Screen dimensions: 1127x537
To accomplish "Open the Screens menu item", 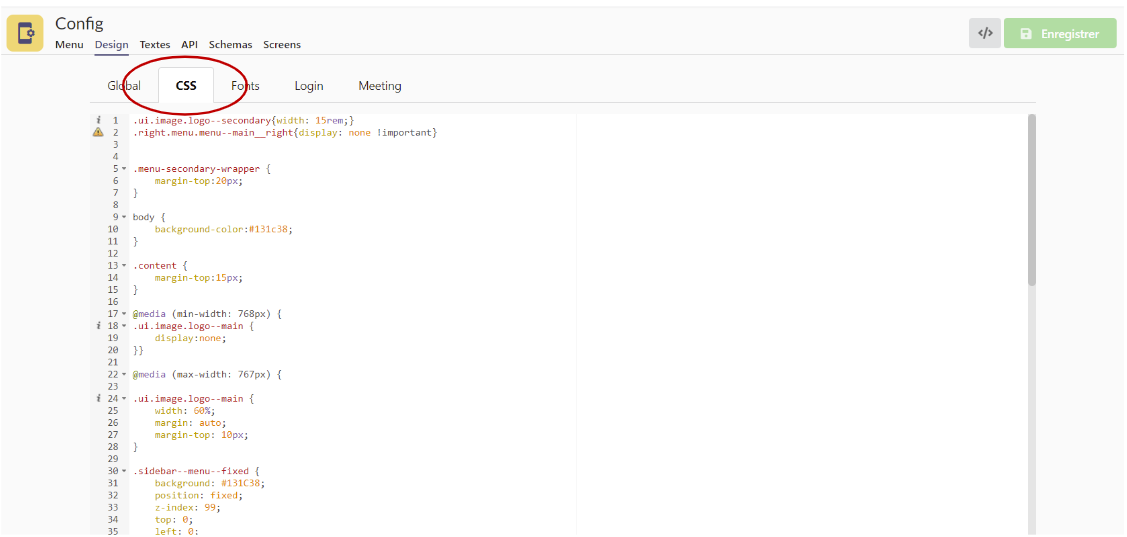I will click(282, 45).
